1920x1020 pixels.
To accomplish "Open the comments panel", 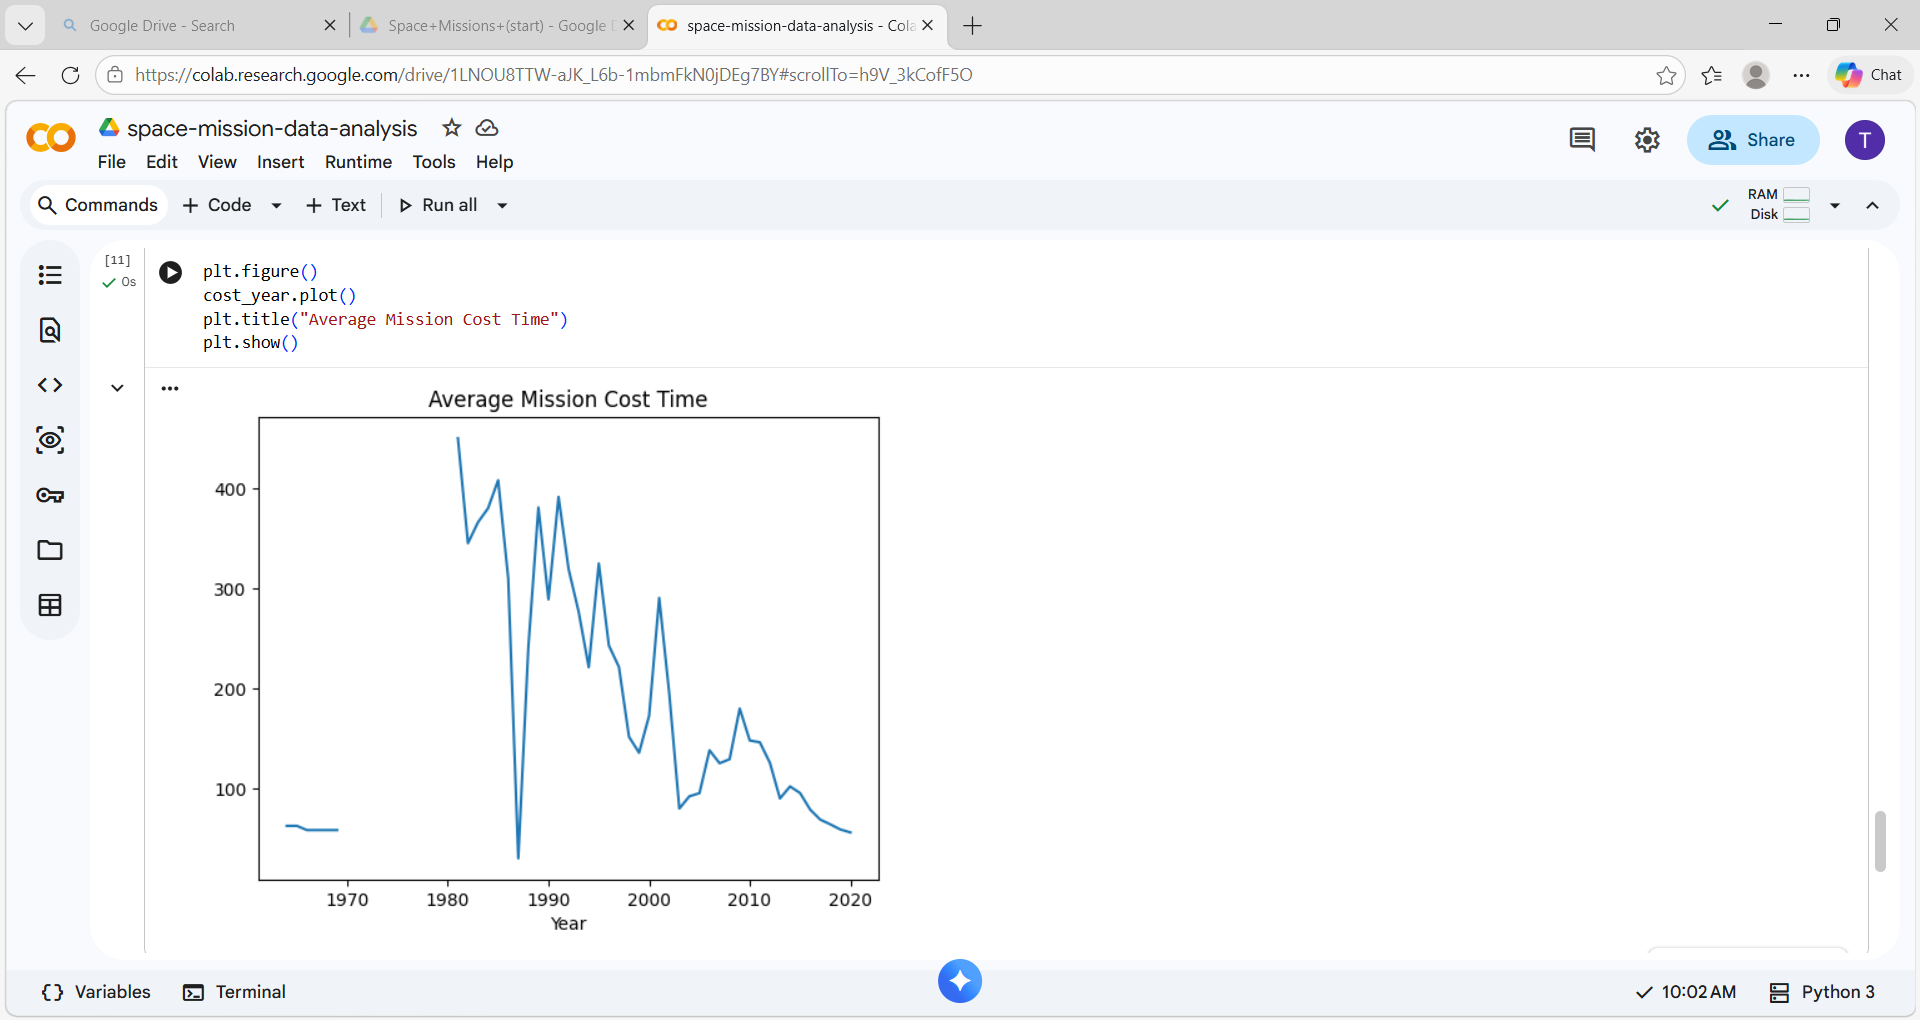I will tap(1581, 140).
